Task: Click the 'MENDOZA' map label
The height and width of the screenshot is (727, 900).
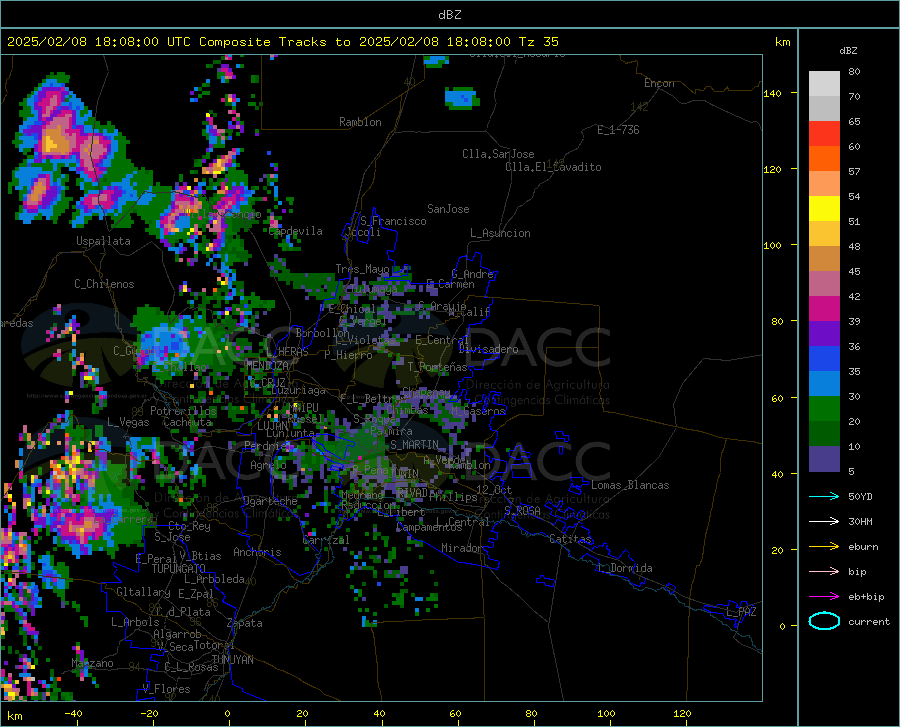Action: (267, 365)
